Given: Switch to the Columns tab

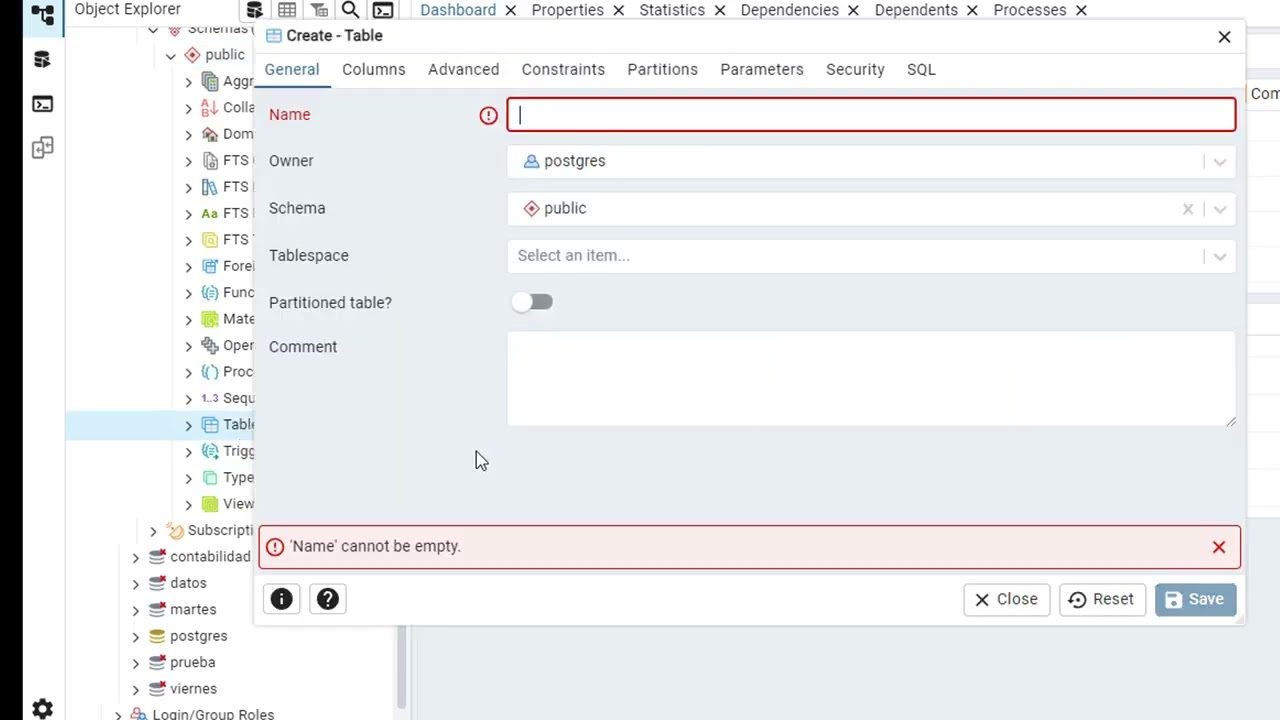Looking at the screenshot, I should pos(373,69).
